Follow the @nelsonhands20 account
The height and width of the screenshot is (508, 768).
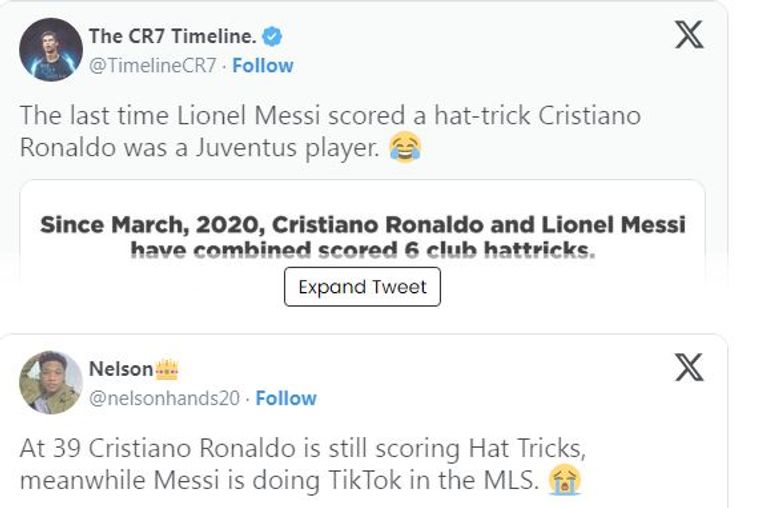tap(286, 398)
